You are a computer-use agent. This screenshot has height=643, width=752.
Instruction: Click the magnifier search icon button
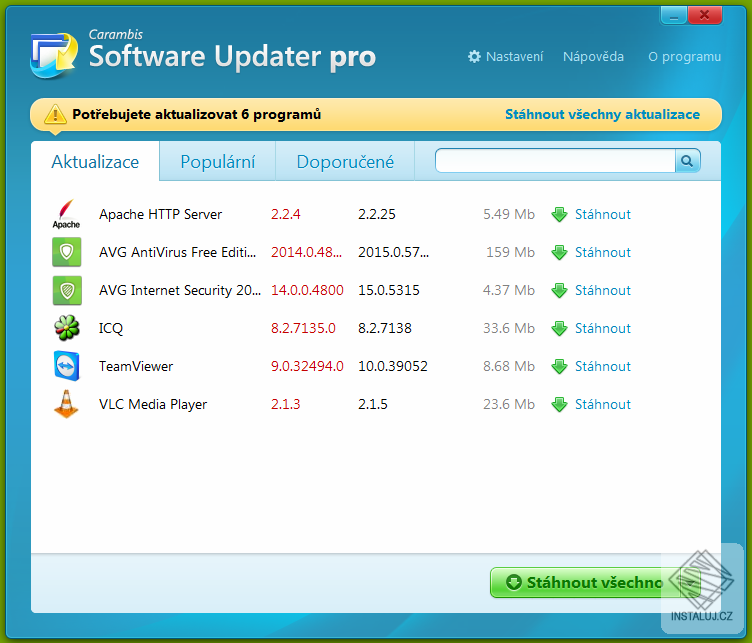[687, 161]
